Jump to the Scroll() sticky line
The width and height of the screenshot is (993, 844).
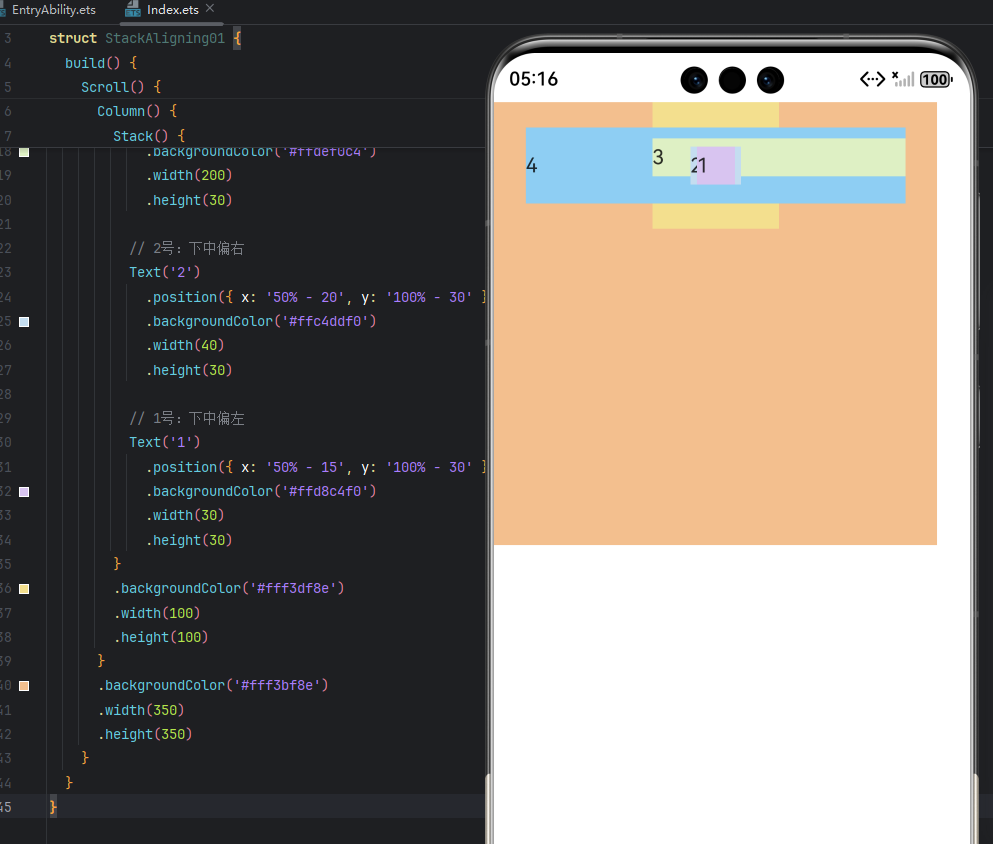click(121, 87)
